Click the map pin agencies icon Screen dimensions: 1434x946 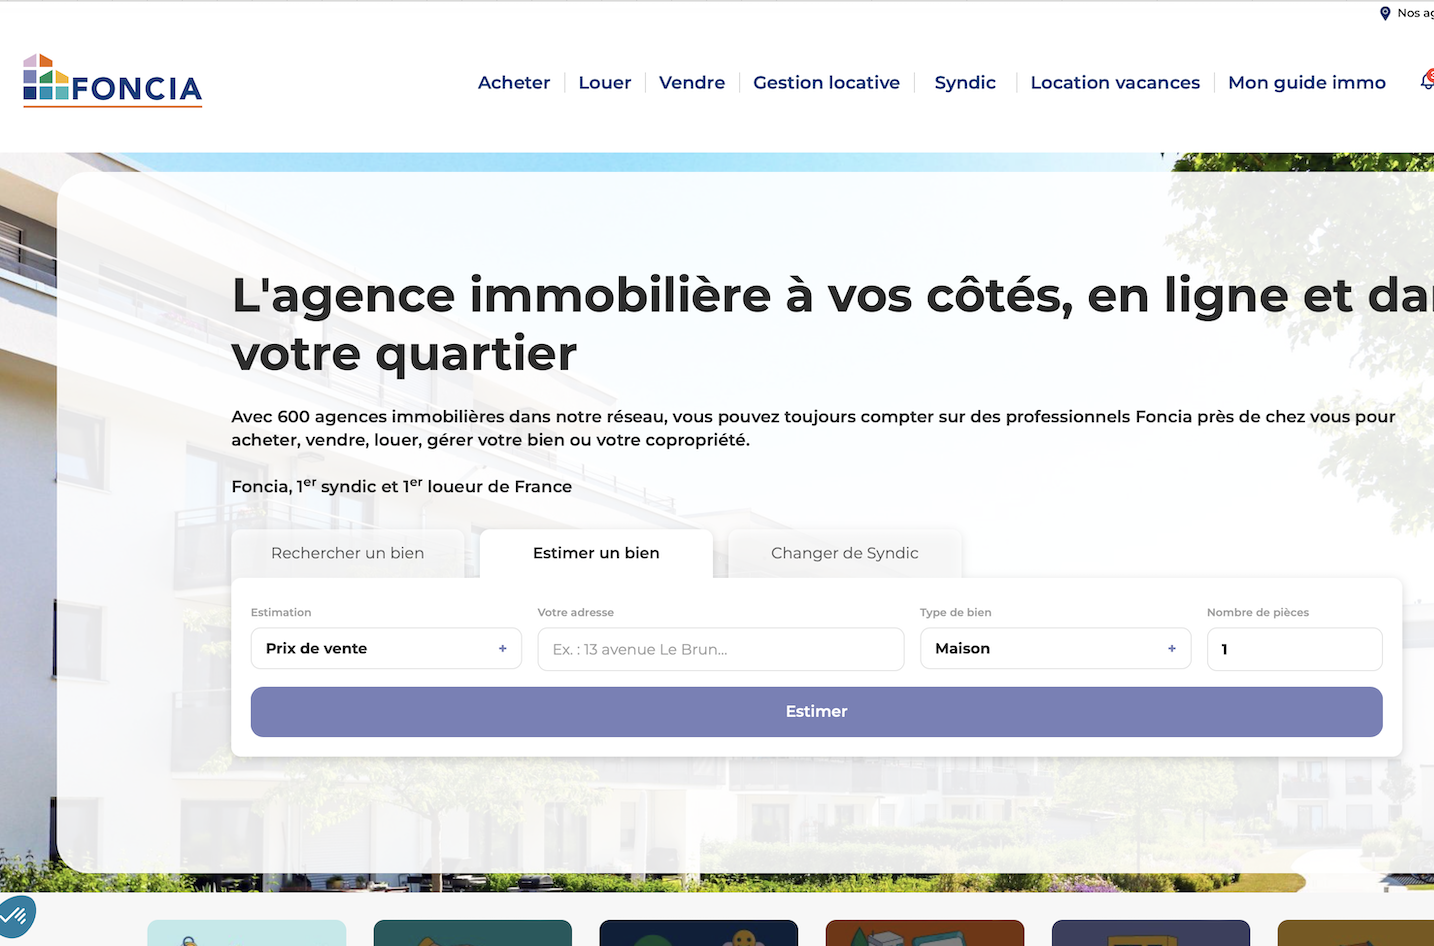tap(1385, 13)
